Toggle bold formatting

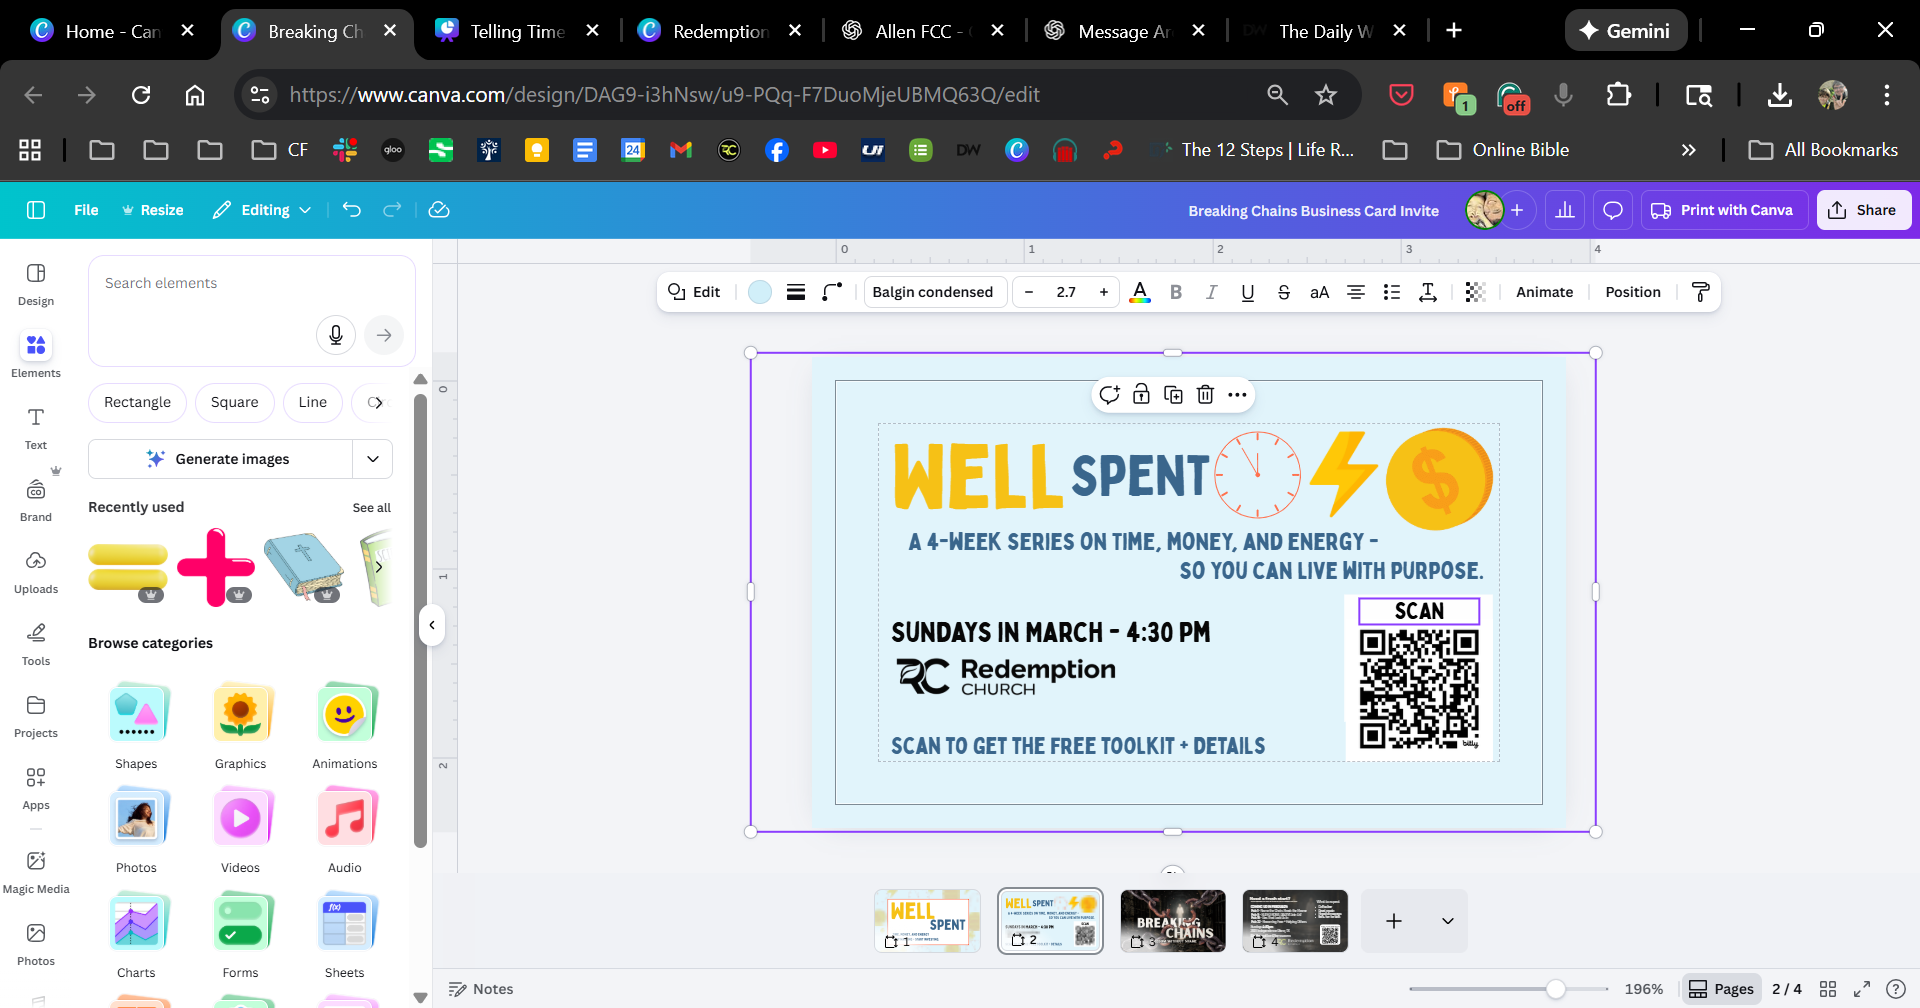(1176, 292)
